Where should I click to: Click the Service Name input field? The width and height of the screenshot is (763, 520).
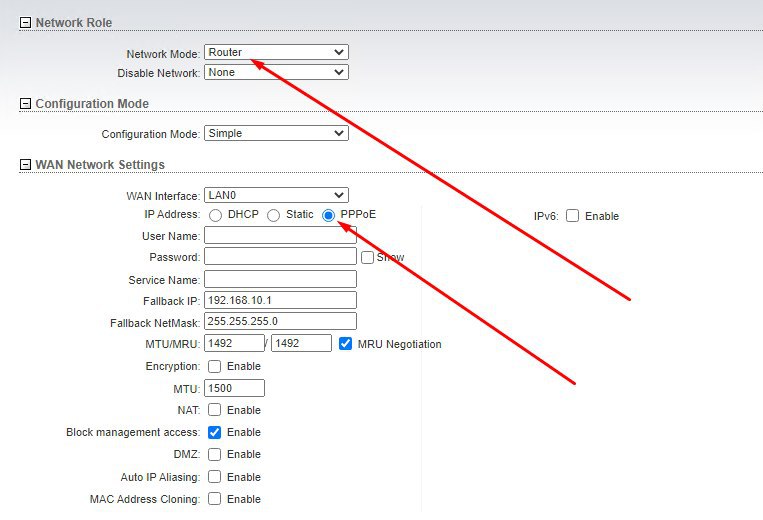point(280,279)
